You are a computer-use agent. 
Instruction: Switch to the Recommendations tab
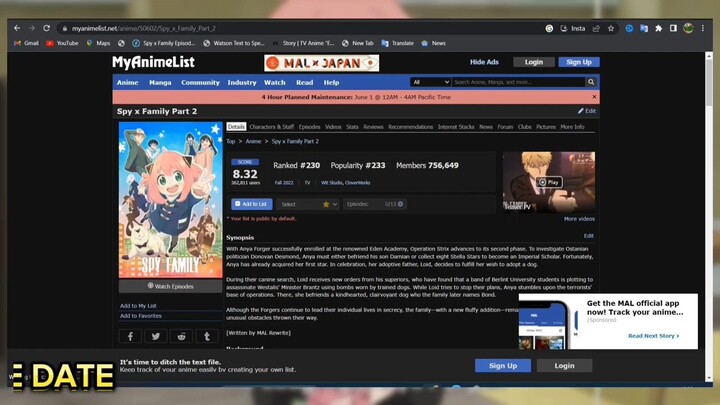[x=411, y=127]
